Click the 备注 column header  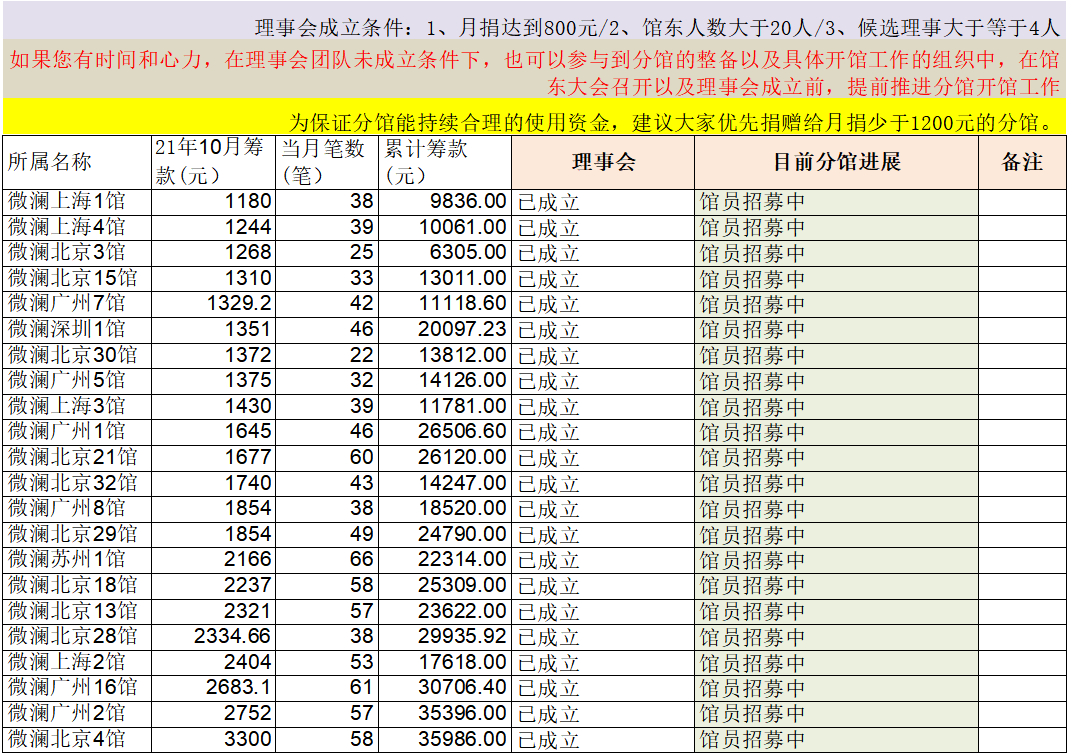click(x=1022, y=162)
